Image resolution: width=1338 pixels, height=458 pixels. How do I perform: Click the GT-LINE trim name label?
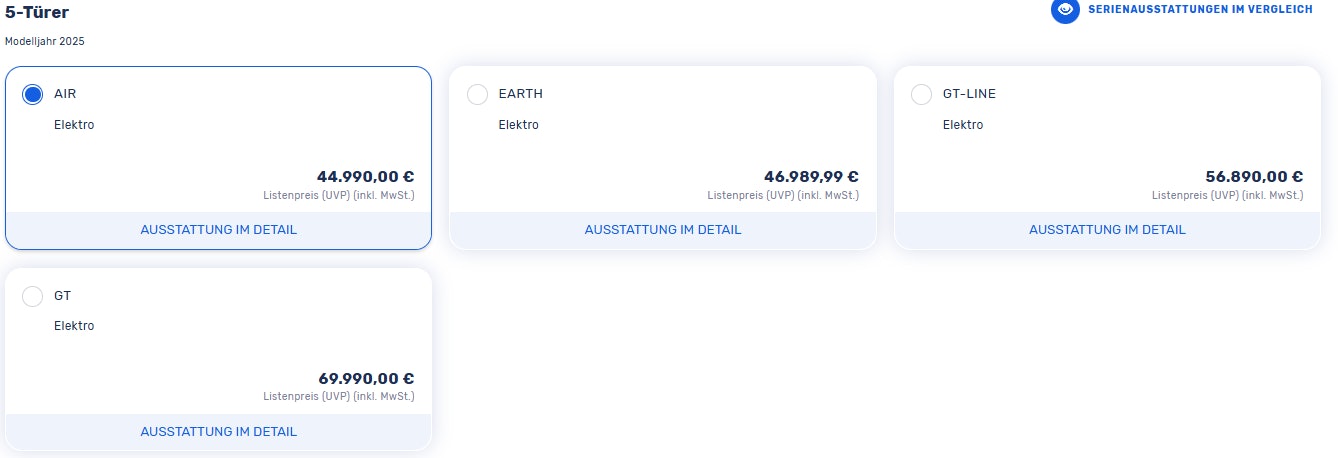point(969,94)
